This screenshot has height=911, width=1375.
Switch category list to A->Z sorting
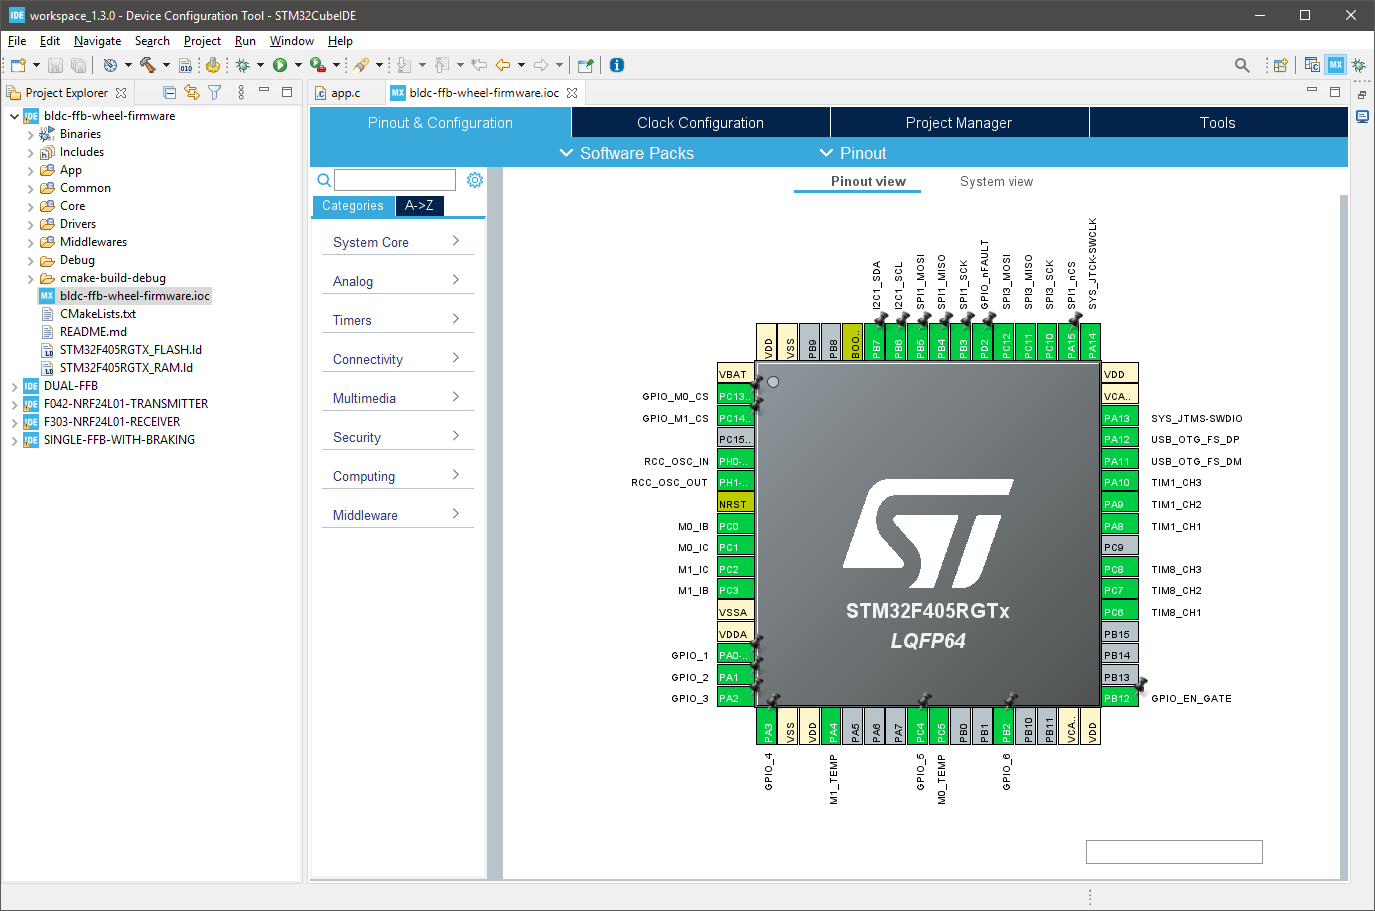point(419,206)
